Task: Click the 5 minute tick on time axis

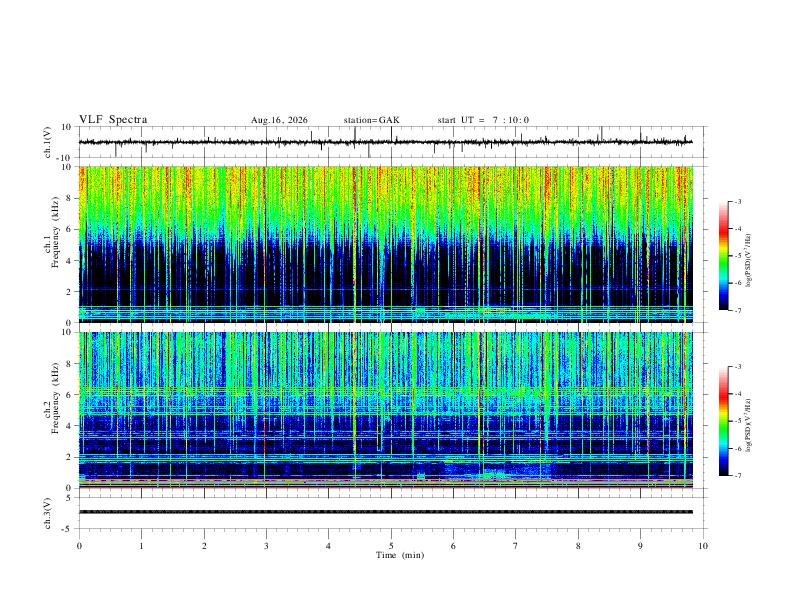Action: pyautogui.click(x=391, y=546)
